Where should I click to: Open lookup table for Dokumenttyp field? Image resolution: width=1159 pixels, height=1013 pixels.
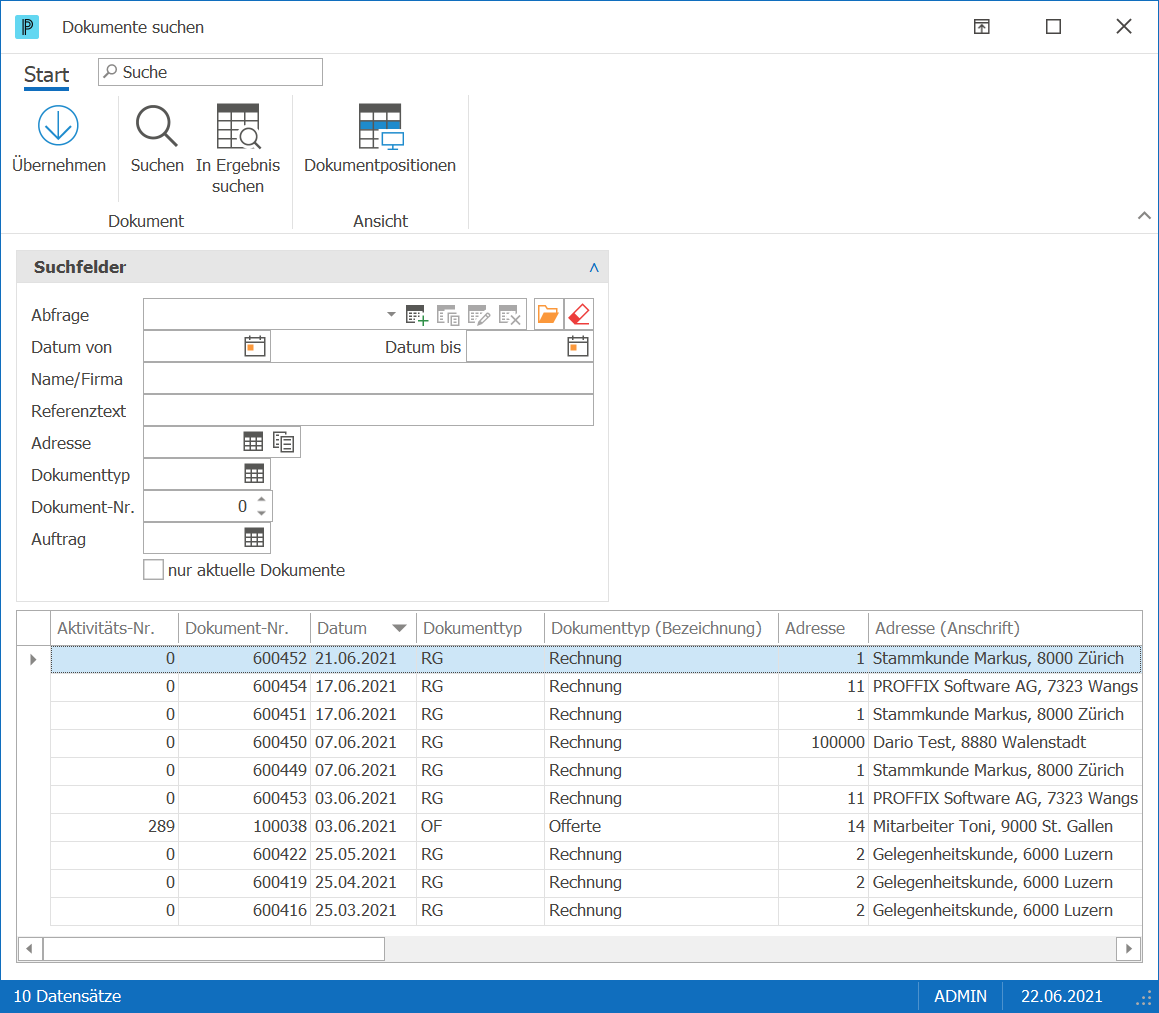(254, 474)
